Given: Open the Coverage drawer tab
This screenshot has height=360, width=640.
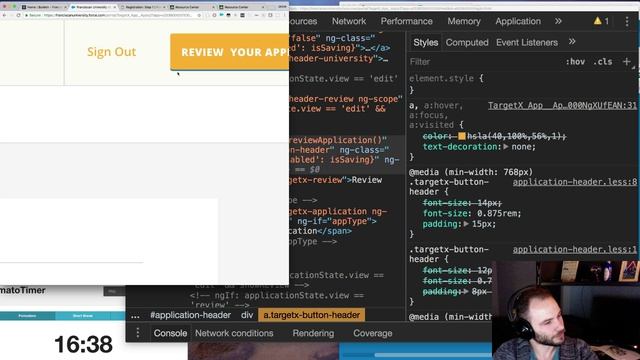Looking at the screenshot, I should click(373, 333).
